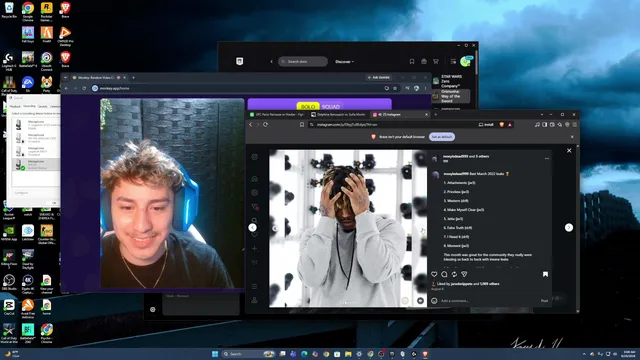
Task: Open the Brave icon on the taskbar
Action: click(x=425, y=354)
